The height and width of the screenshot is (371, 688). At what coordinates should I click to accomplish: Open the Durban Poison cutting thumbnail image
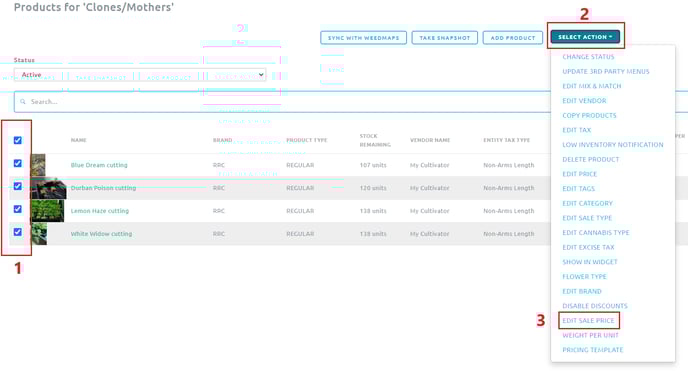pyautogui.click(x=48, y=188)
